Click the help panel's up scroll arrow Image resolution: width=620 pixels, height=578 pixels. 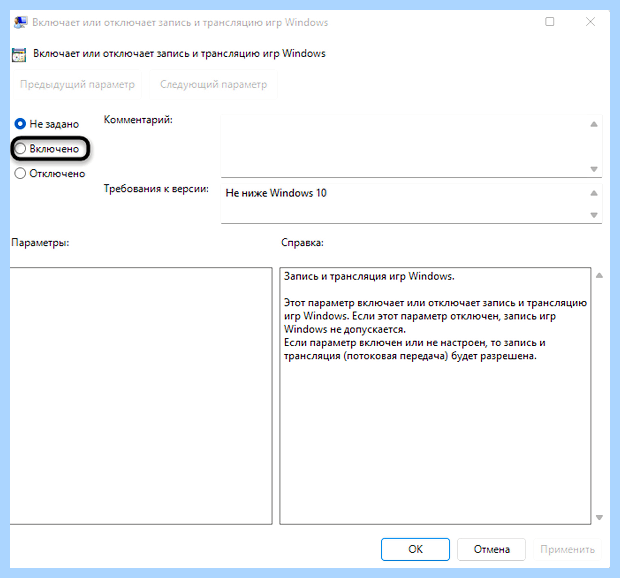(599, 276)
